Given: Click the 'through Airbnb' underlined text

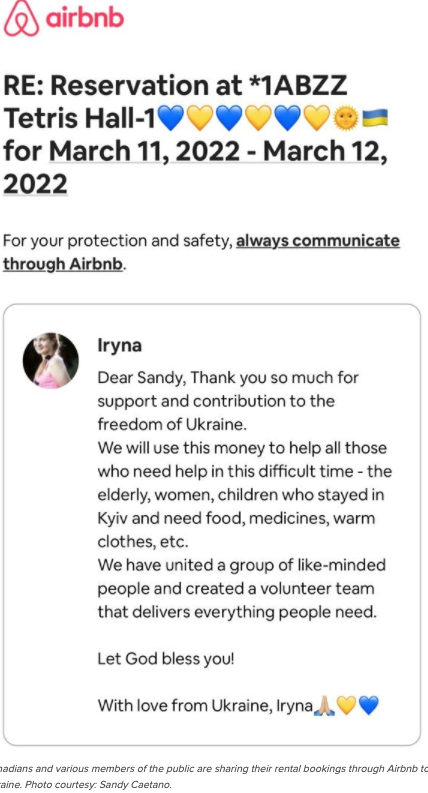Looking at the screenshot, I should [63, 263].
